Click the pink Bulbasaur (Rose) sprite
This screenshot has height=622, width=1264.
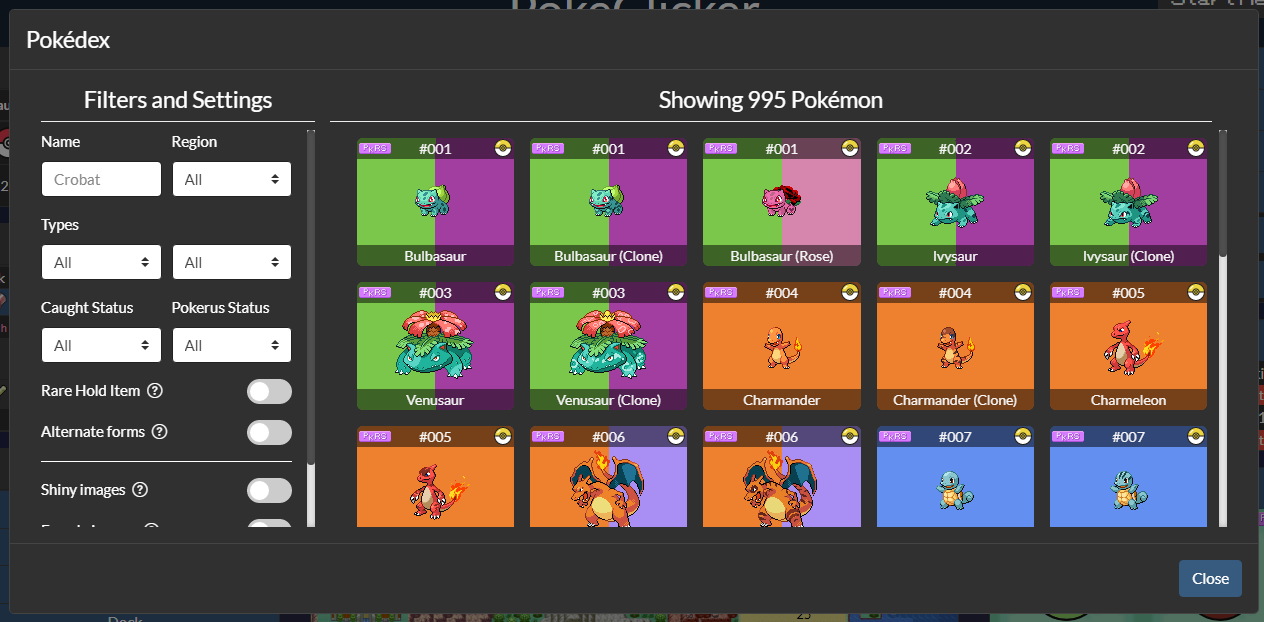coord(782,201)
